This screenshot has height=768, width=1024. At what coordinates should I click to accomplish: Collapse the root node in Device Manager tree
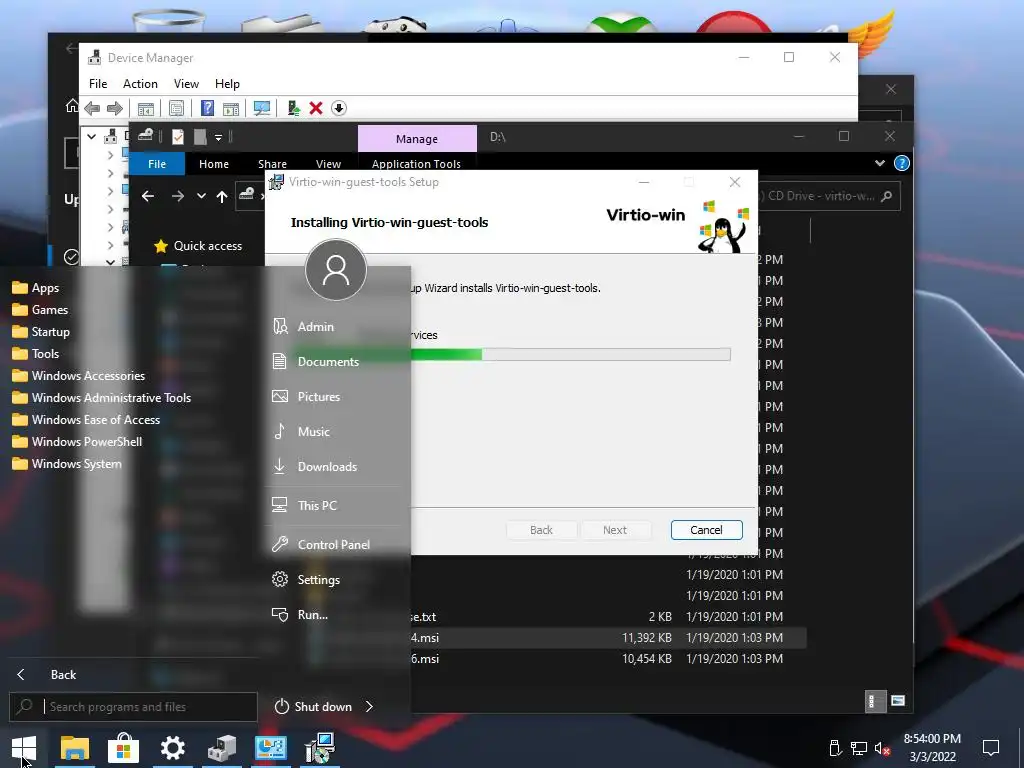click(x=91, y=136)
